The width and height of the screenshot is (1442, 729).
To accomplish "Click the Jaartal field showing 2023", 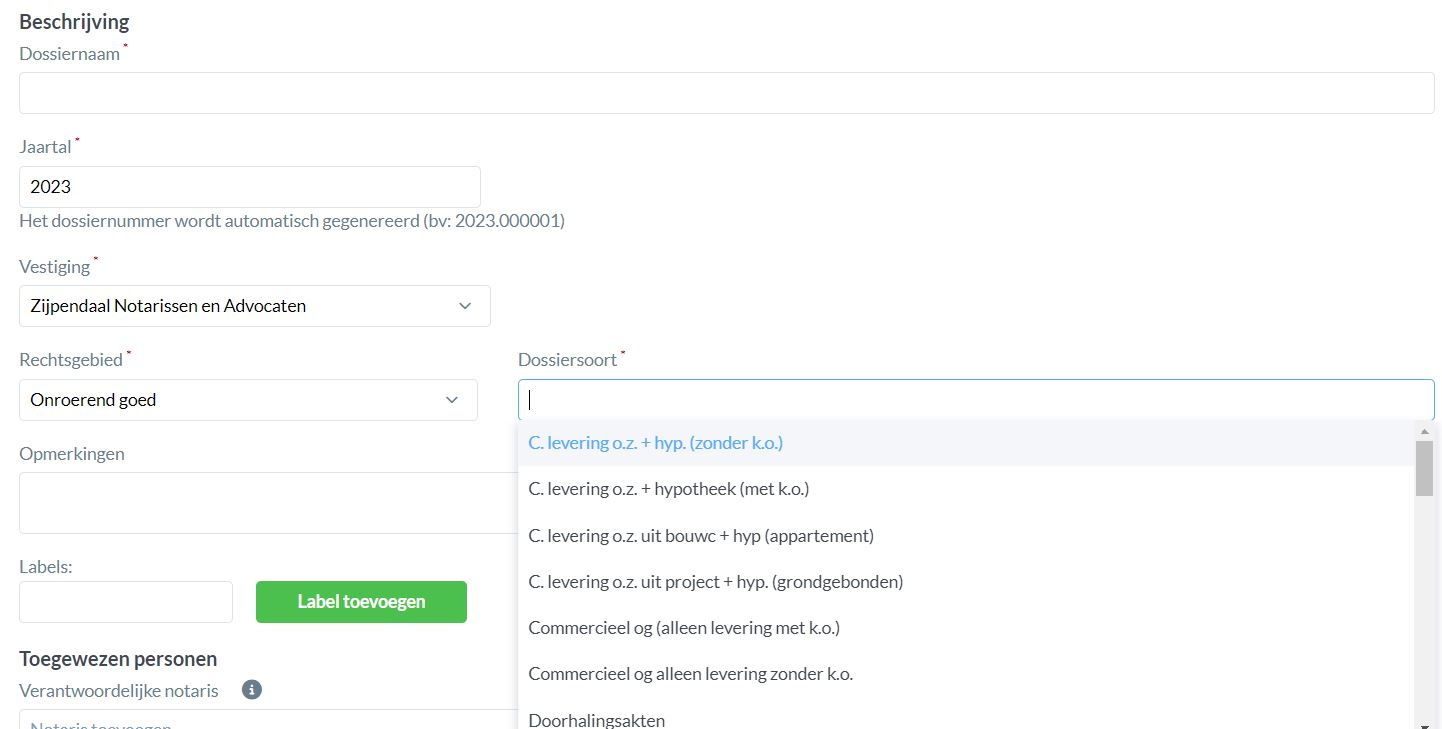I will pyautogui.click(x=249, y=187).
